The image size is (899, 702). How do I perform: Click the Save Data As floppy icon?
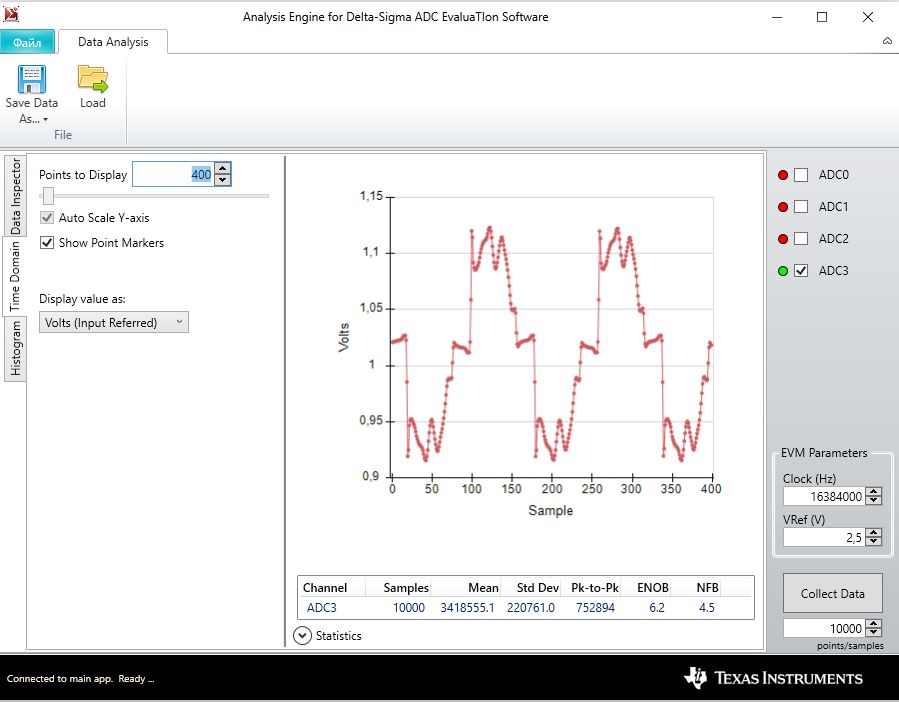(32, 79)
